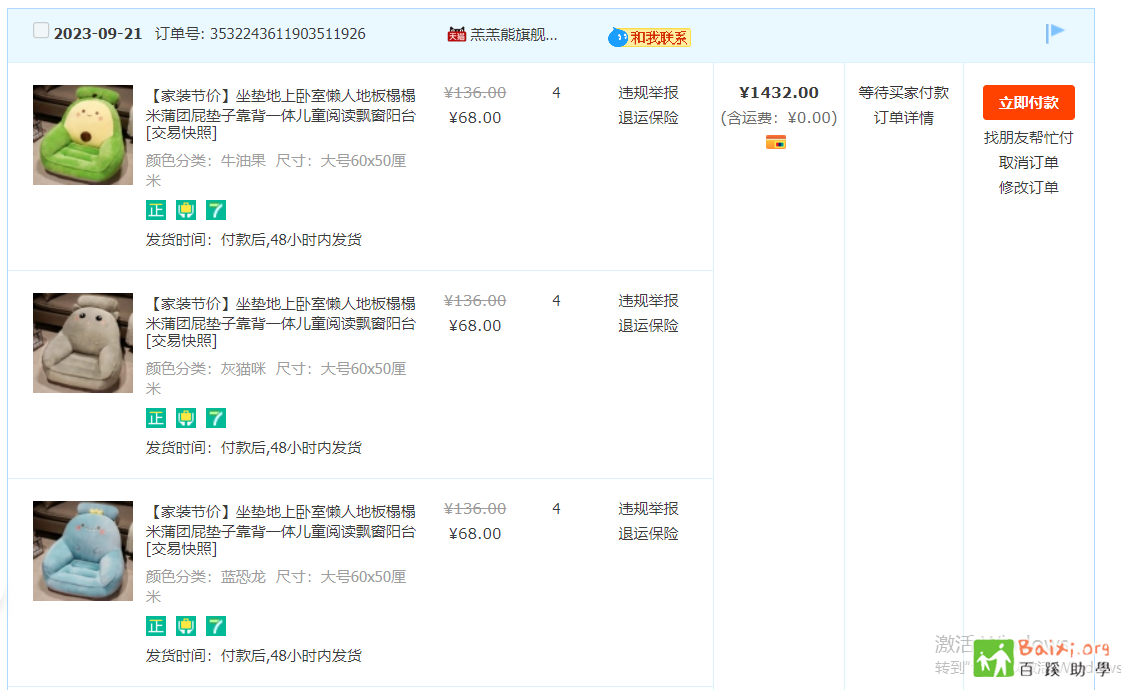Open the 羔羔熊旗舰 store link
The width and height of the screenshot is (1121, 690).
click(514, 34)
